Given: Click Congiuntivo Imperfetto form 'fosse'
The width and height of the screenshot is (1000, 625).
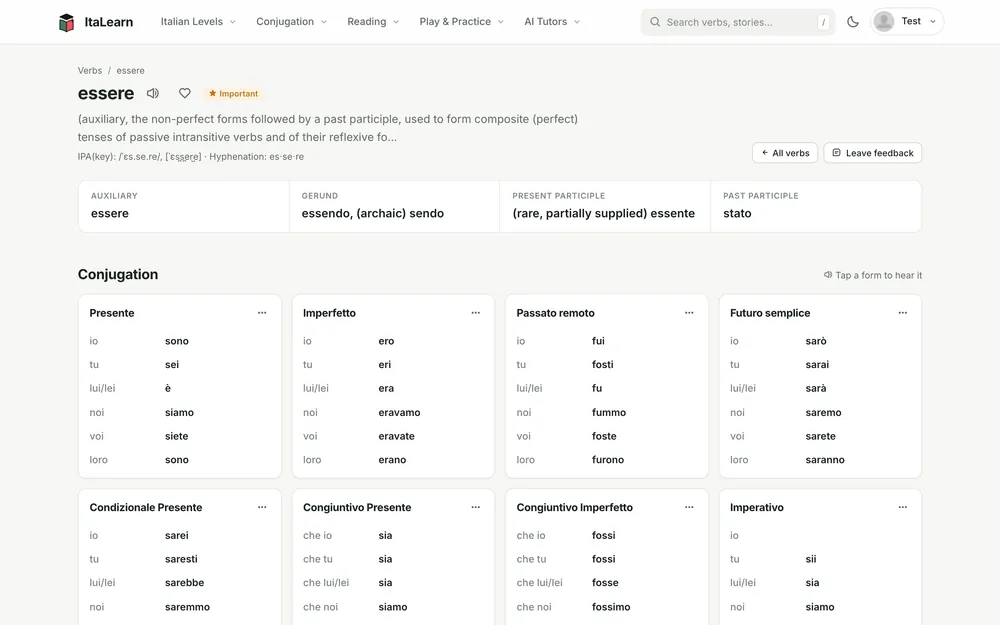Looking at the screenshot, I should tap(605, 583).
